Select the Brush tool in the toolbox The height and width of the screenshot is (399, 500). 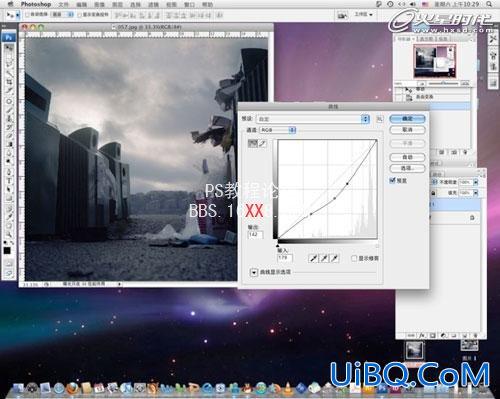pos(9,110)
